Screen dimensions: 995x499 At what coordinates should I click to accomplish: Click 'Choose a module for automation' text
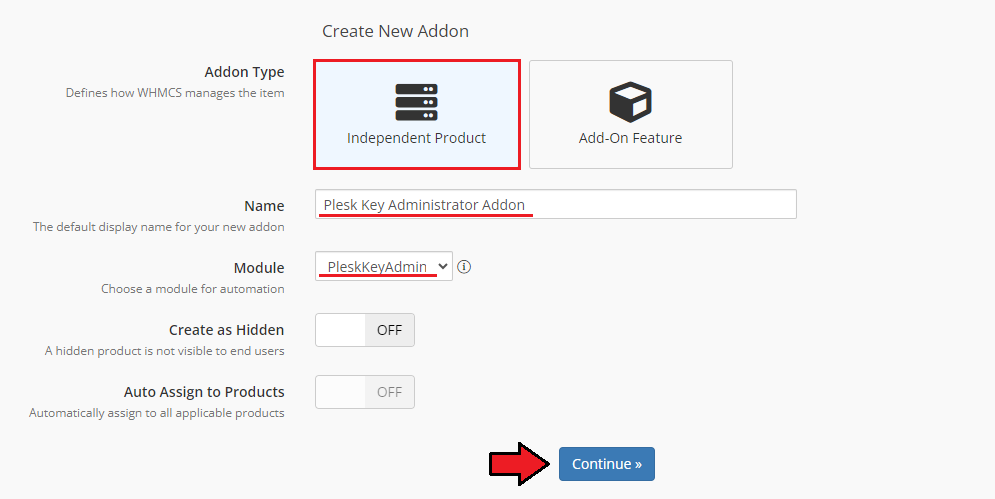click(193, 289)
